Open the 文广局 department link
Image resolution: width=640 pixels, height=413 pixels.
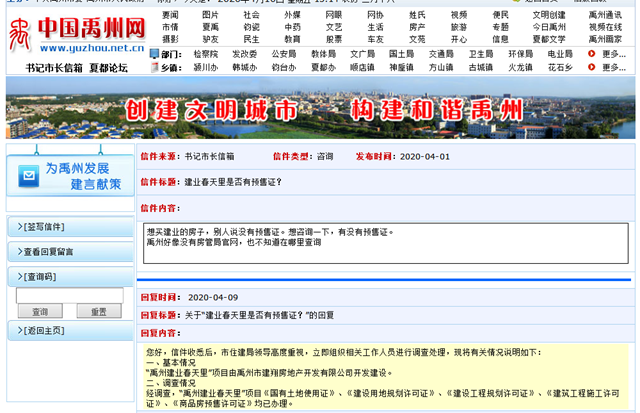(x=362, y=54)
